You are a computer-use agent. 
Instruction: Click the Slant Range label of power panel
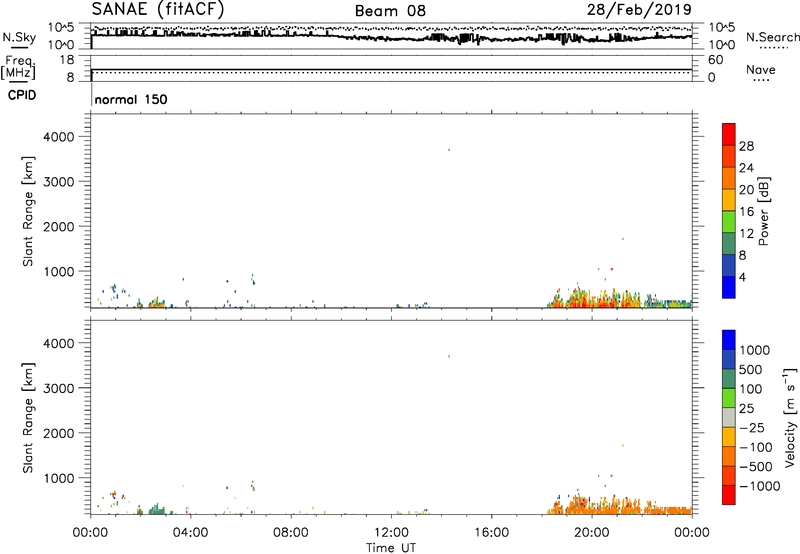28,211
